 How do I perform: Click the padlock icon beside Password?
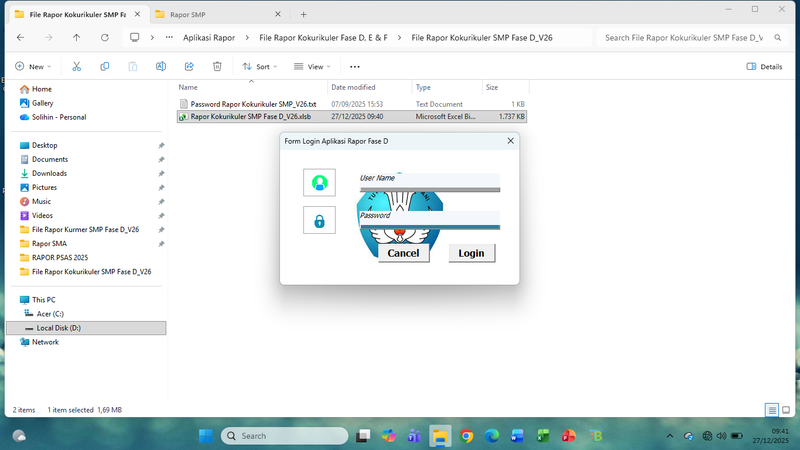coord(319,221)
